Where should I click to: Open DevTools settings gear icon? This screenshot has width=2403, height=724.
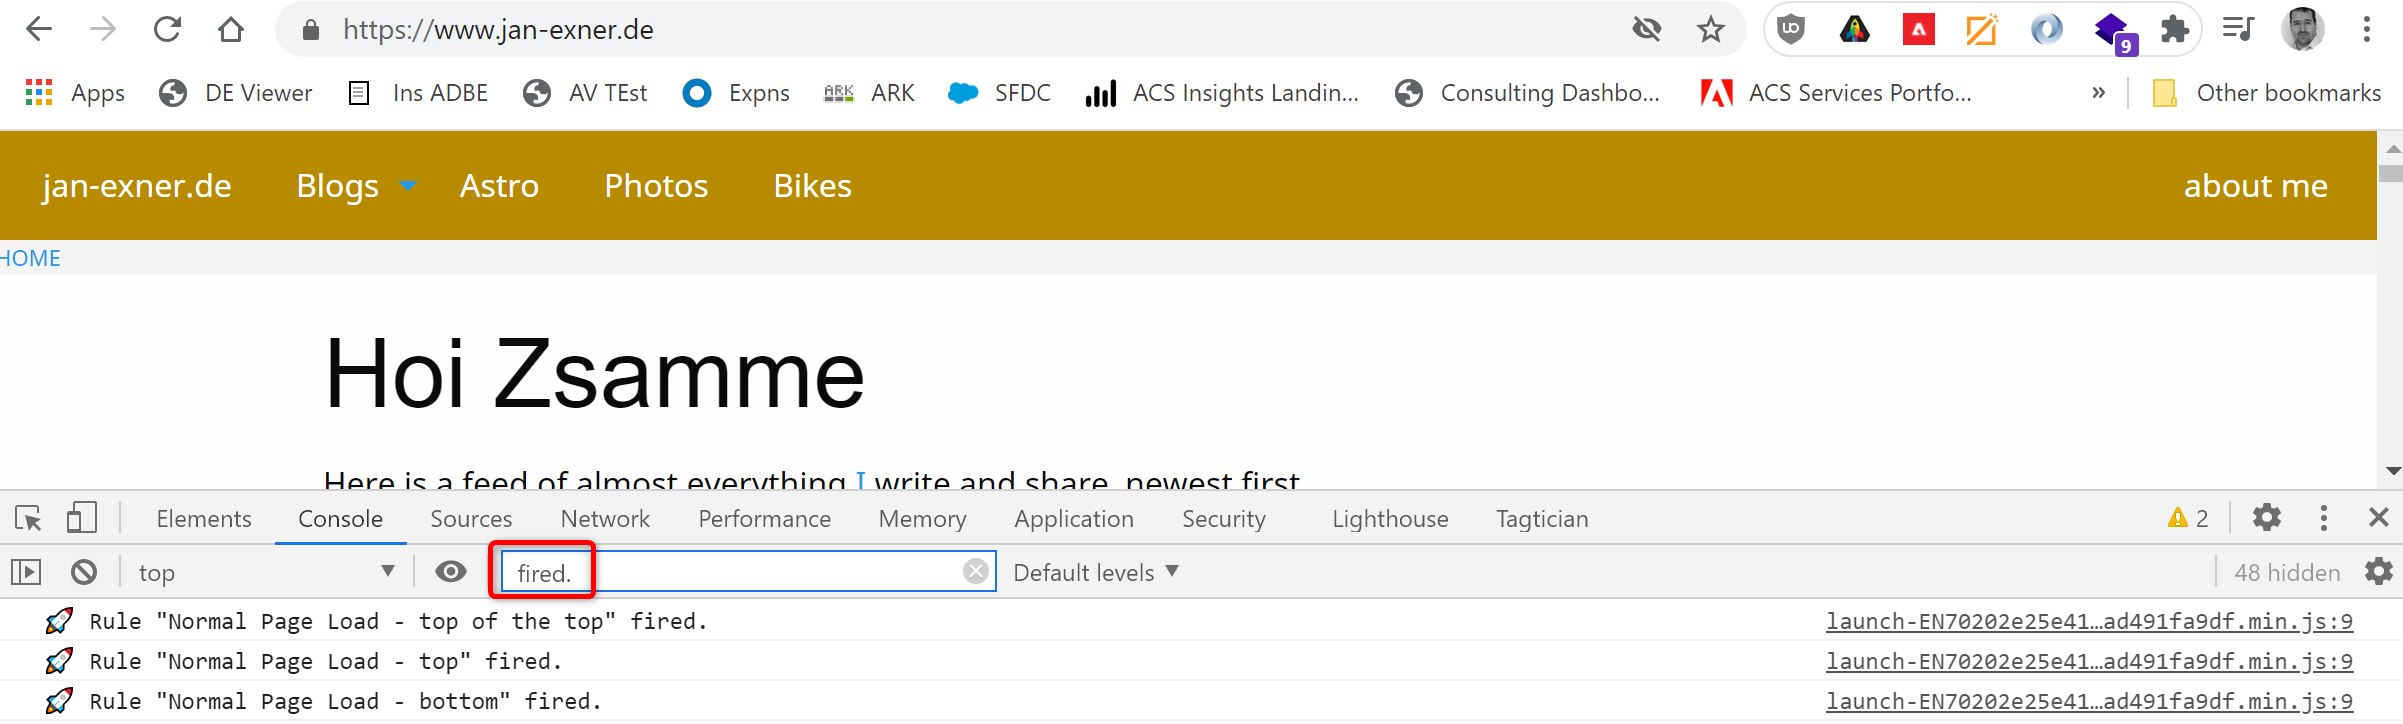tap(2266, 518)
